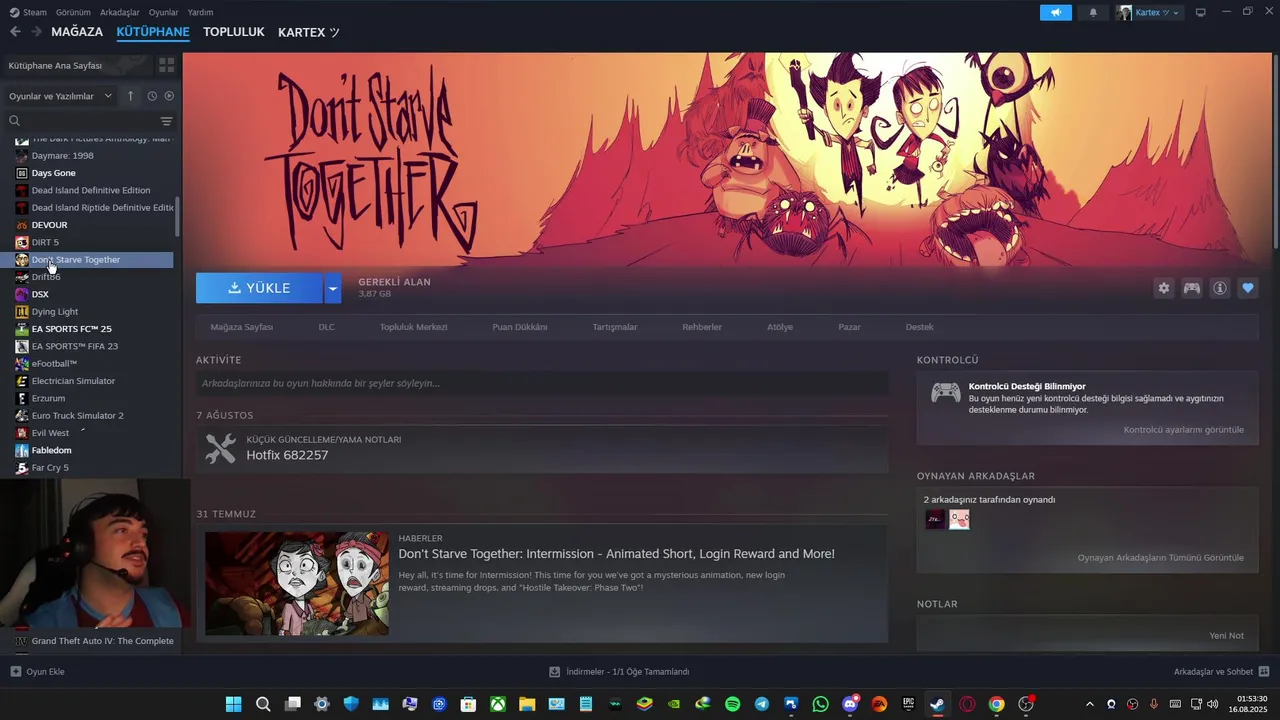Open first friend avatar in Oynayan Arkadaşlar
The width and height of the screenshot is (1280, 720).
click(x=935, y=519)
